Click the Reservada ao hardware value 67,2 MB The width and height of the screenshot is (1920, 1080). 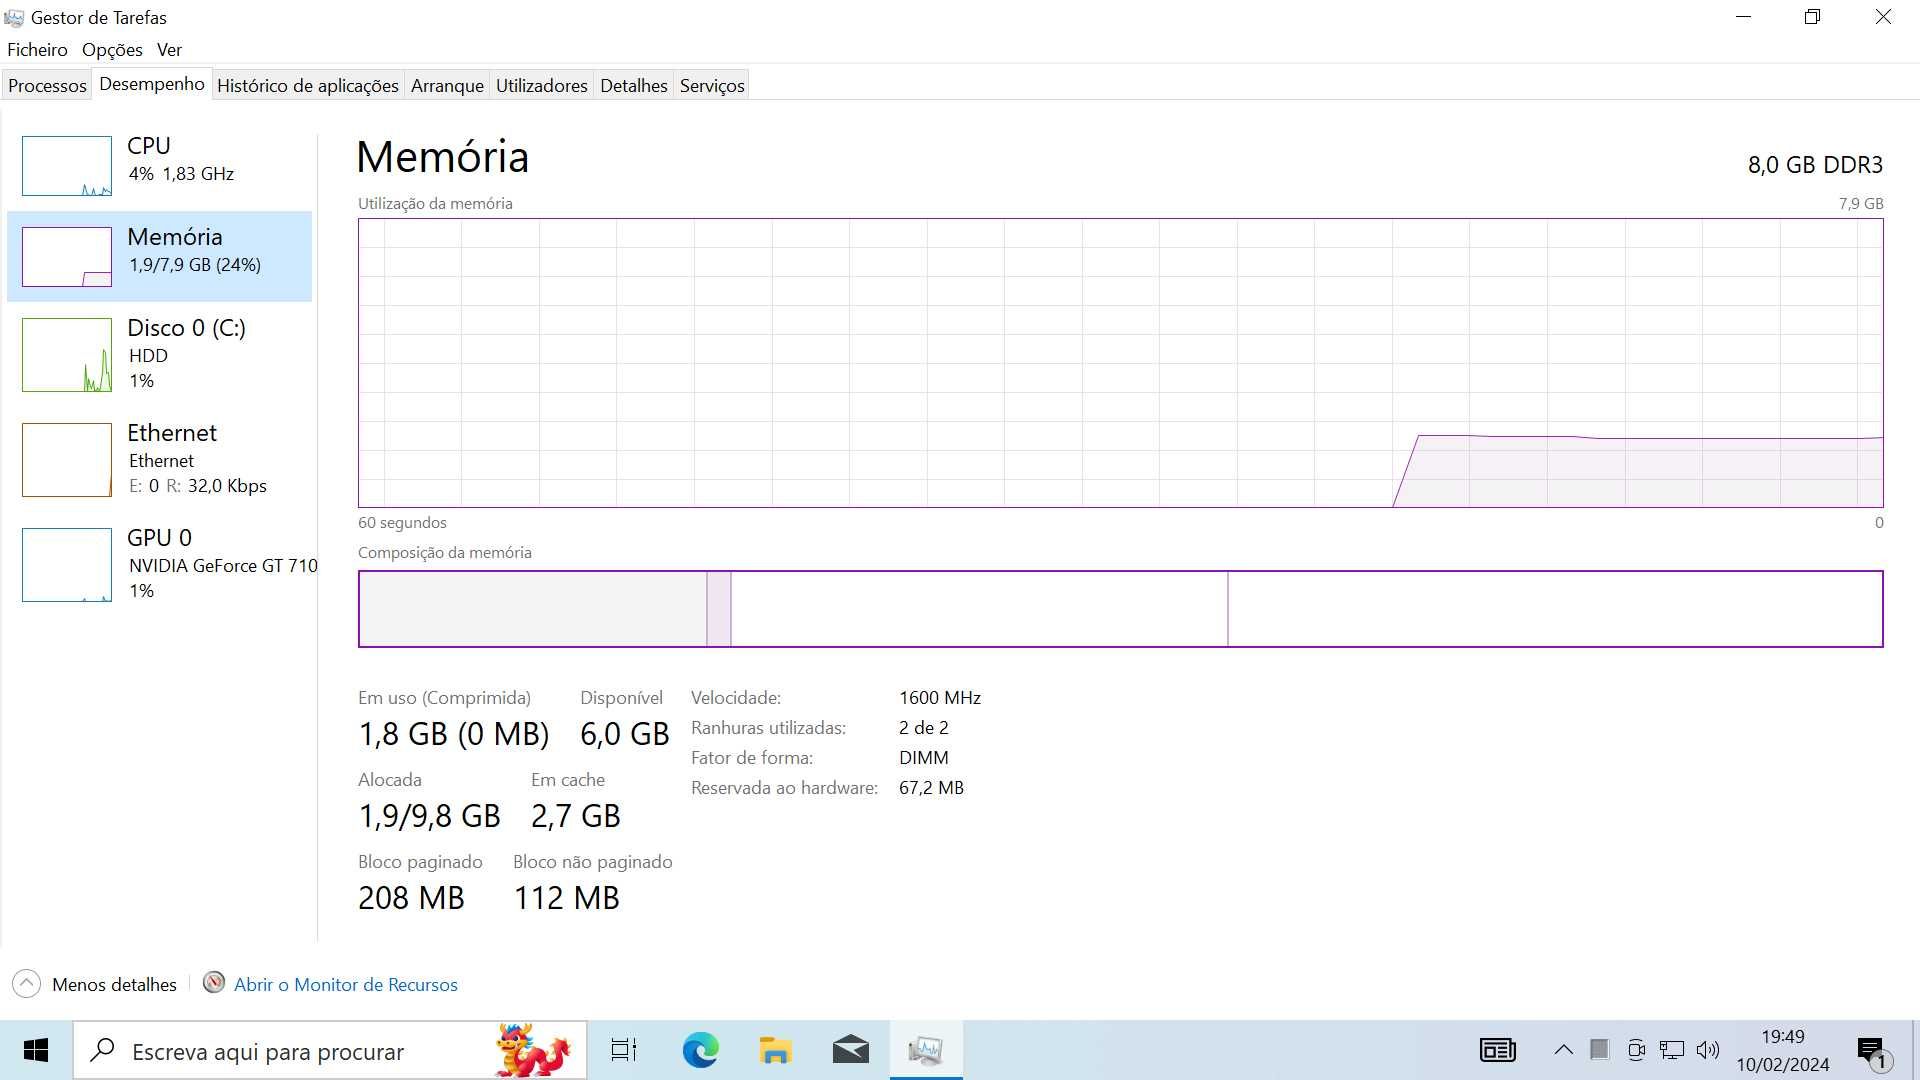tap(931, 788)
